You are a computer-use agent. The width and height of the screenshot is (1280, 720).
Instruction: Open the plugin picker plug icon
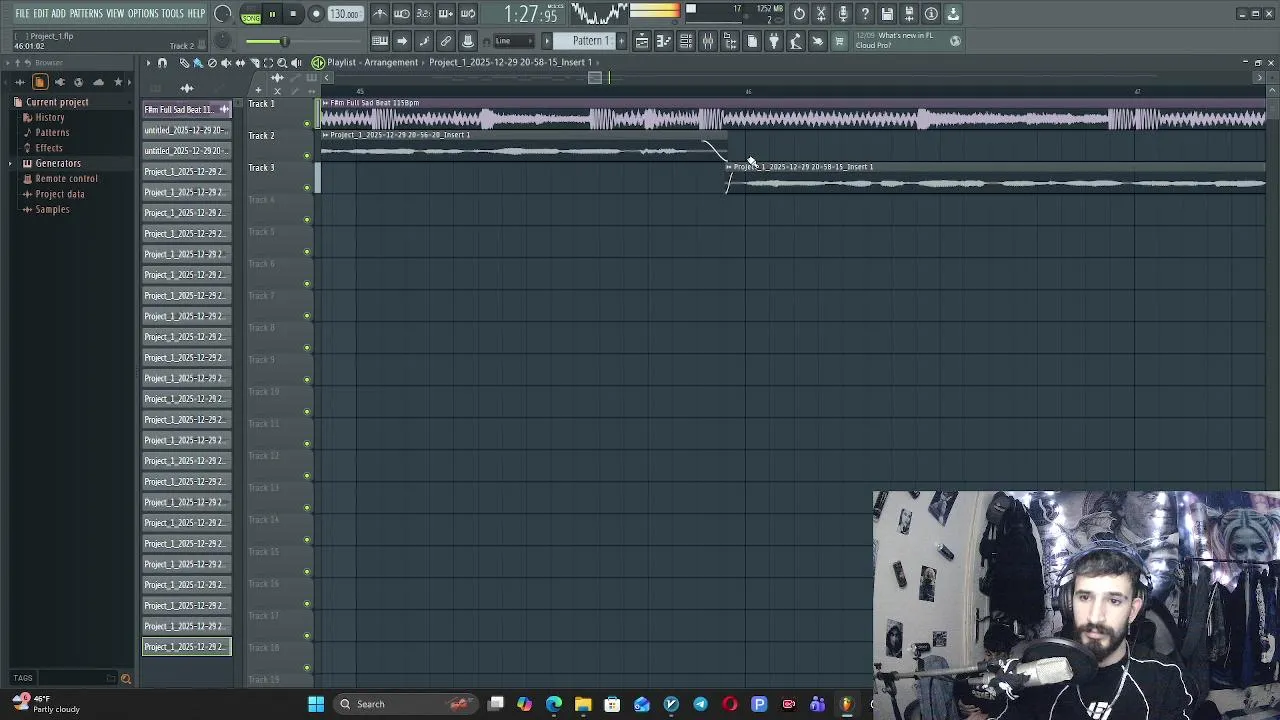pyautogui.click(x=774, y=41)
